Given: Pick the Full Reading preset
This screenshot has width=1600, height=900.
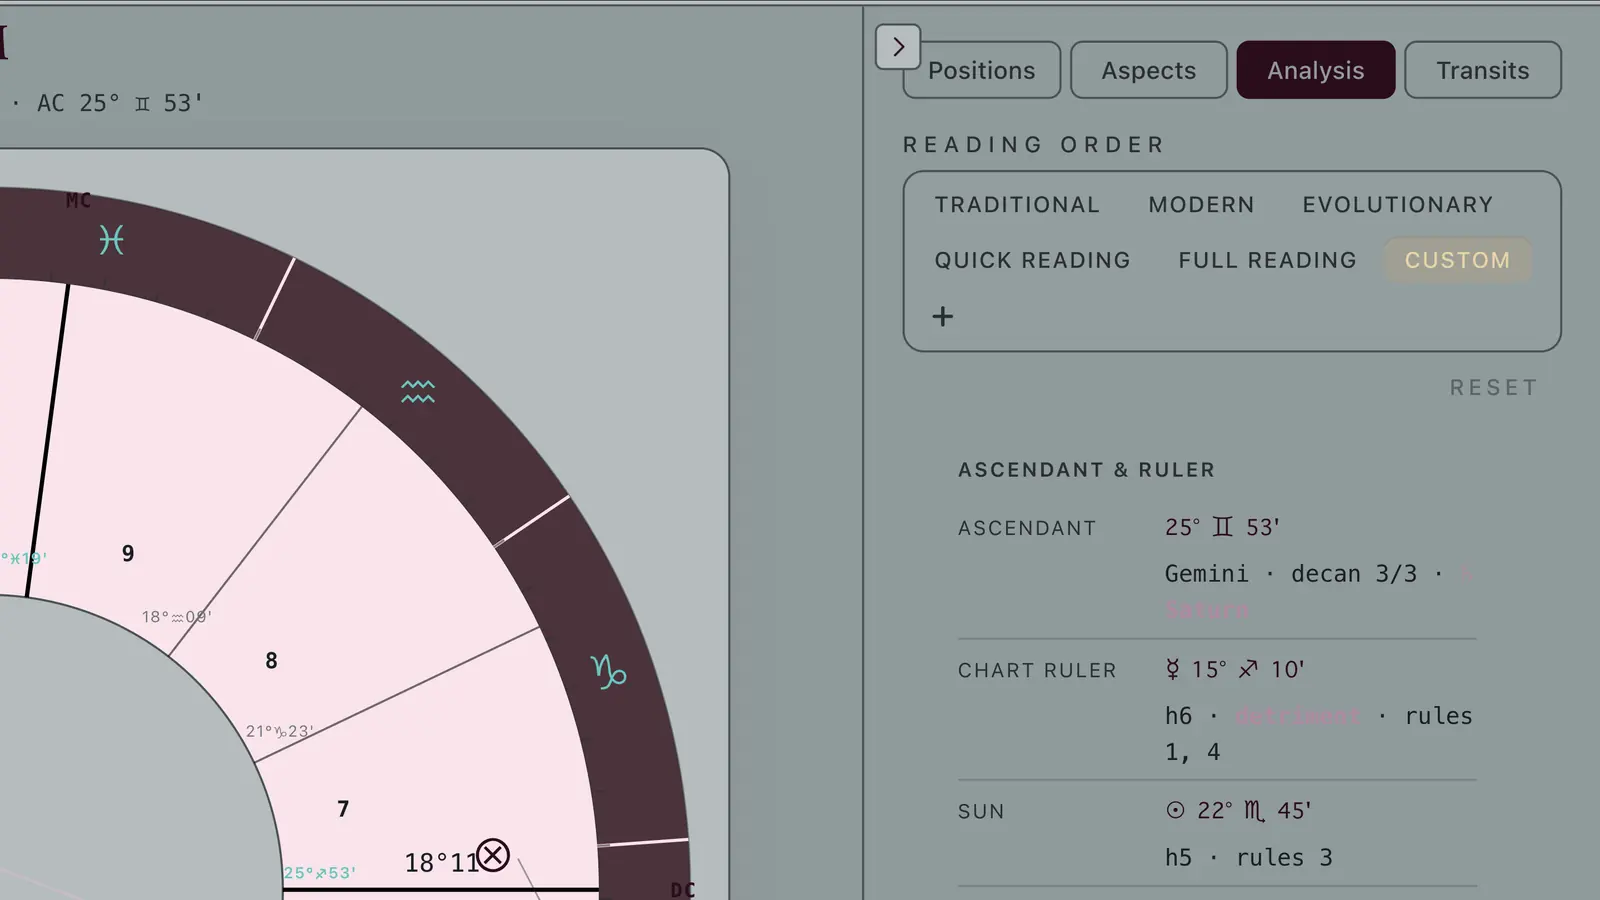Looking at the screenshot, I should coord(1267,260).
